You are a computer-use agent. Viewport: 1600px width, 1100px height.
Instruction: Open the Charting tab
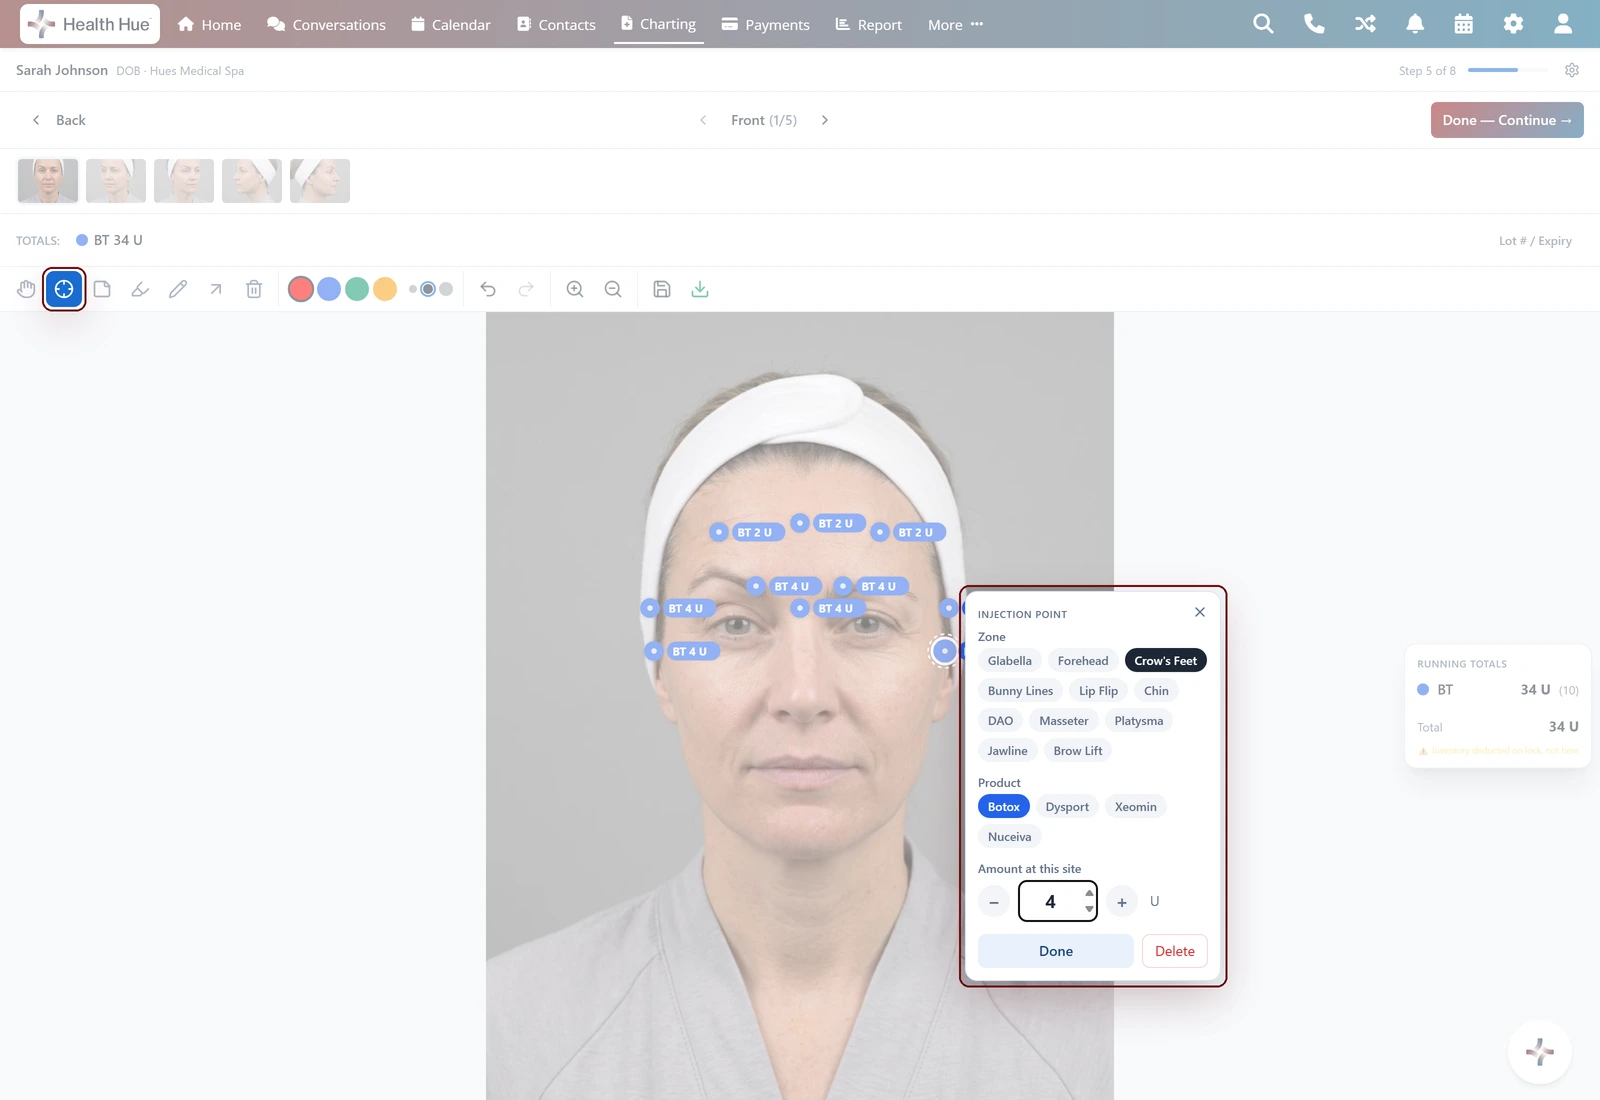658,24
